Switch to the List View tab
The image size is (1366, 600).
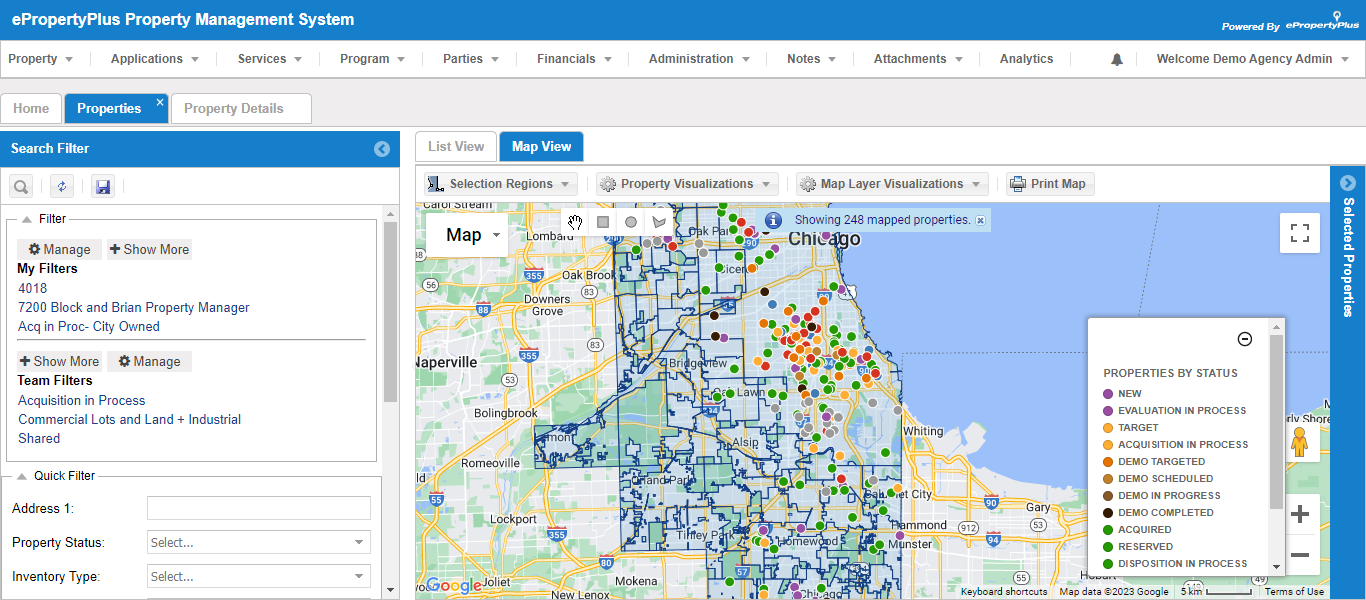[455, 145]
